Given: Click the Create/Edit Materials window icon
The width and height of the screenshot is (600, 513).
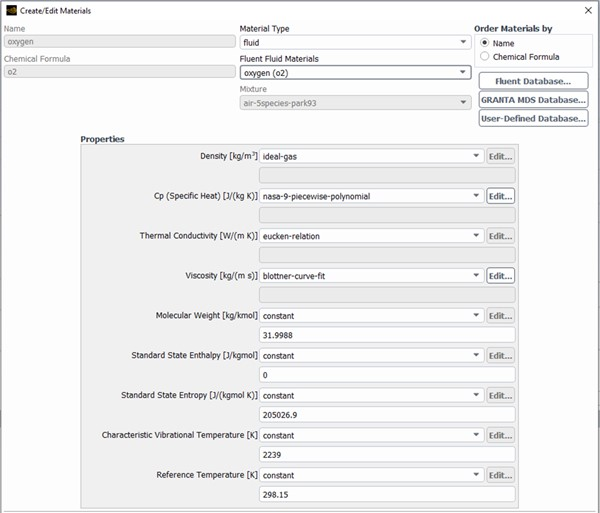Looking at the screenshot, I should [11, 9].
